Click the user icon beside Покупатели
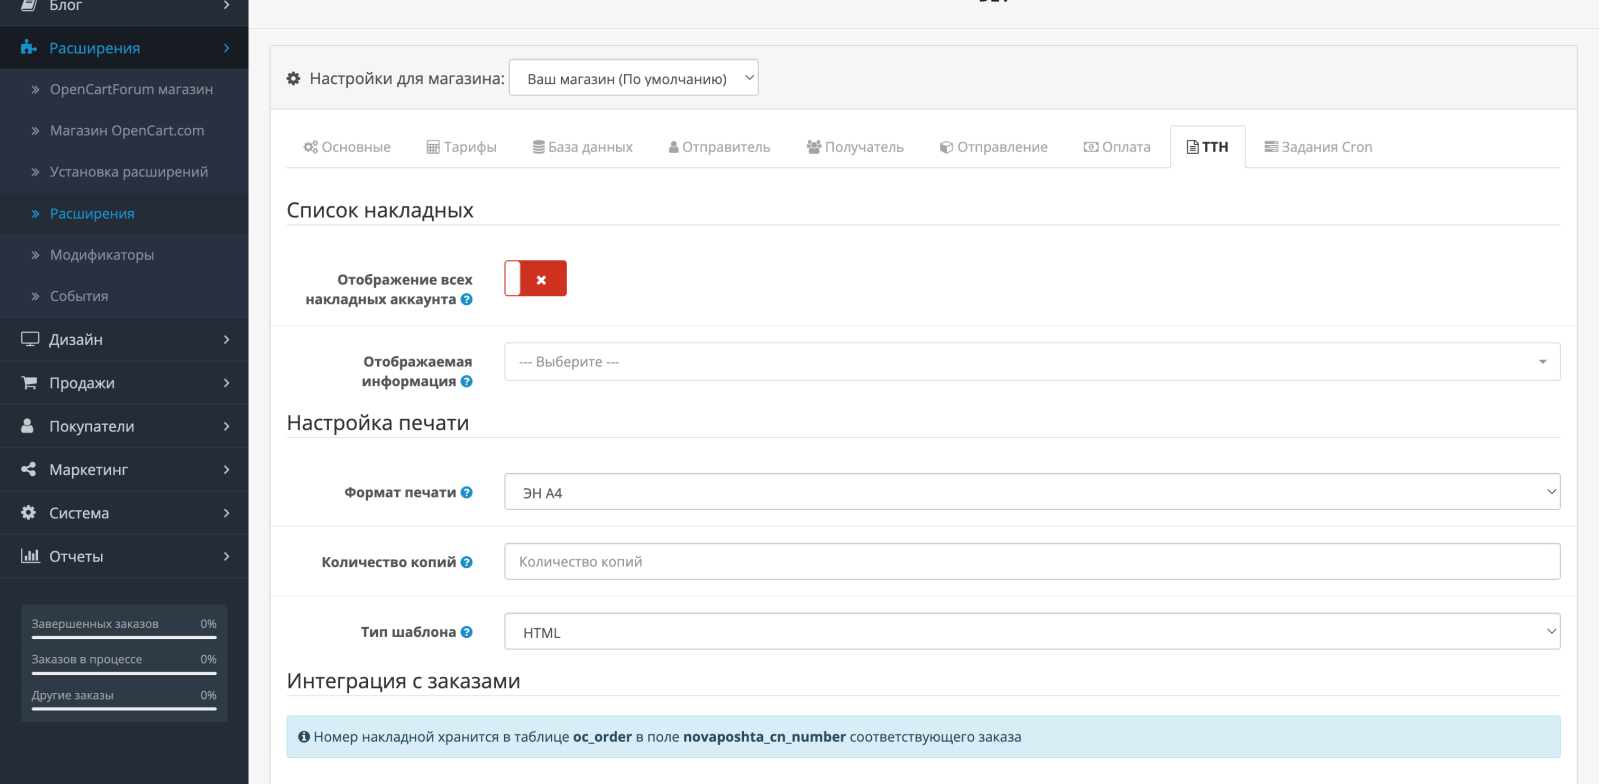This screenshot has width=1600, height=784. point(28,426)
